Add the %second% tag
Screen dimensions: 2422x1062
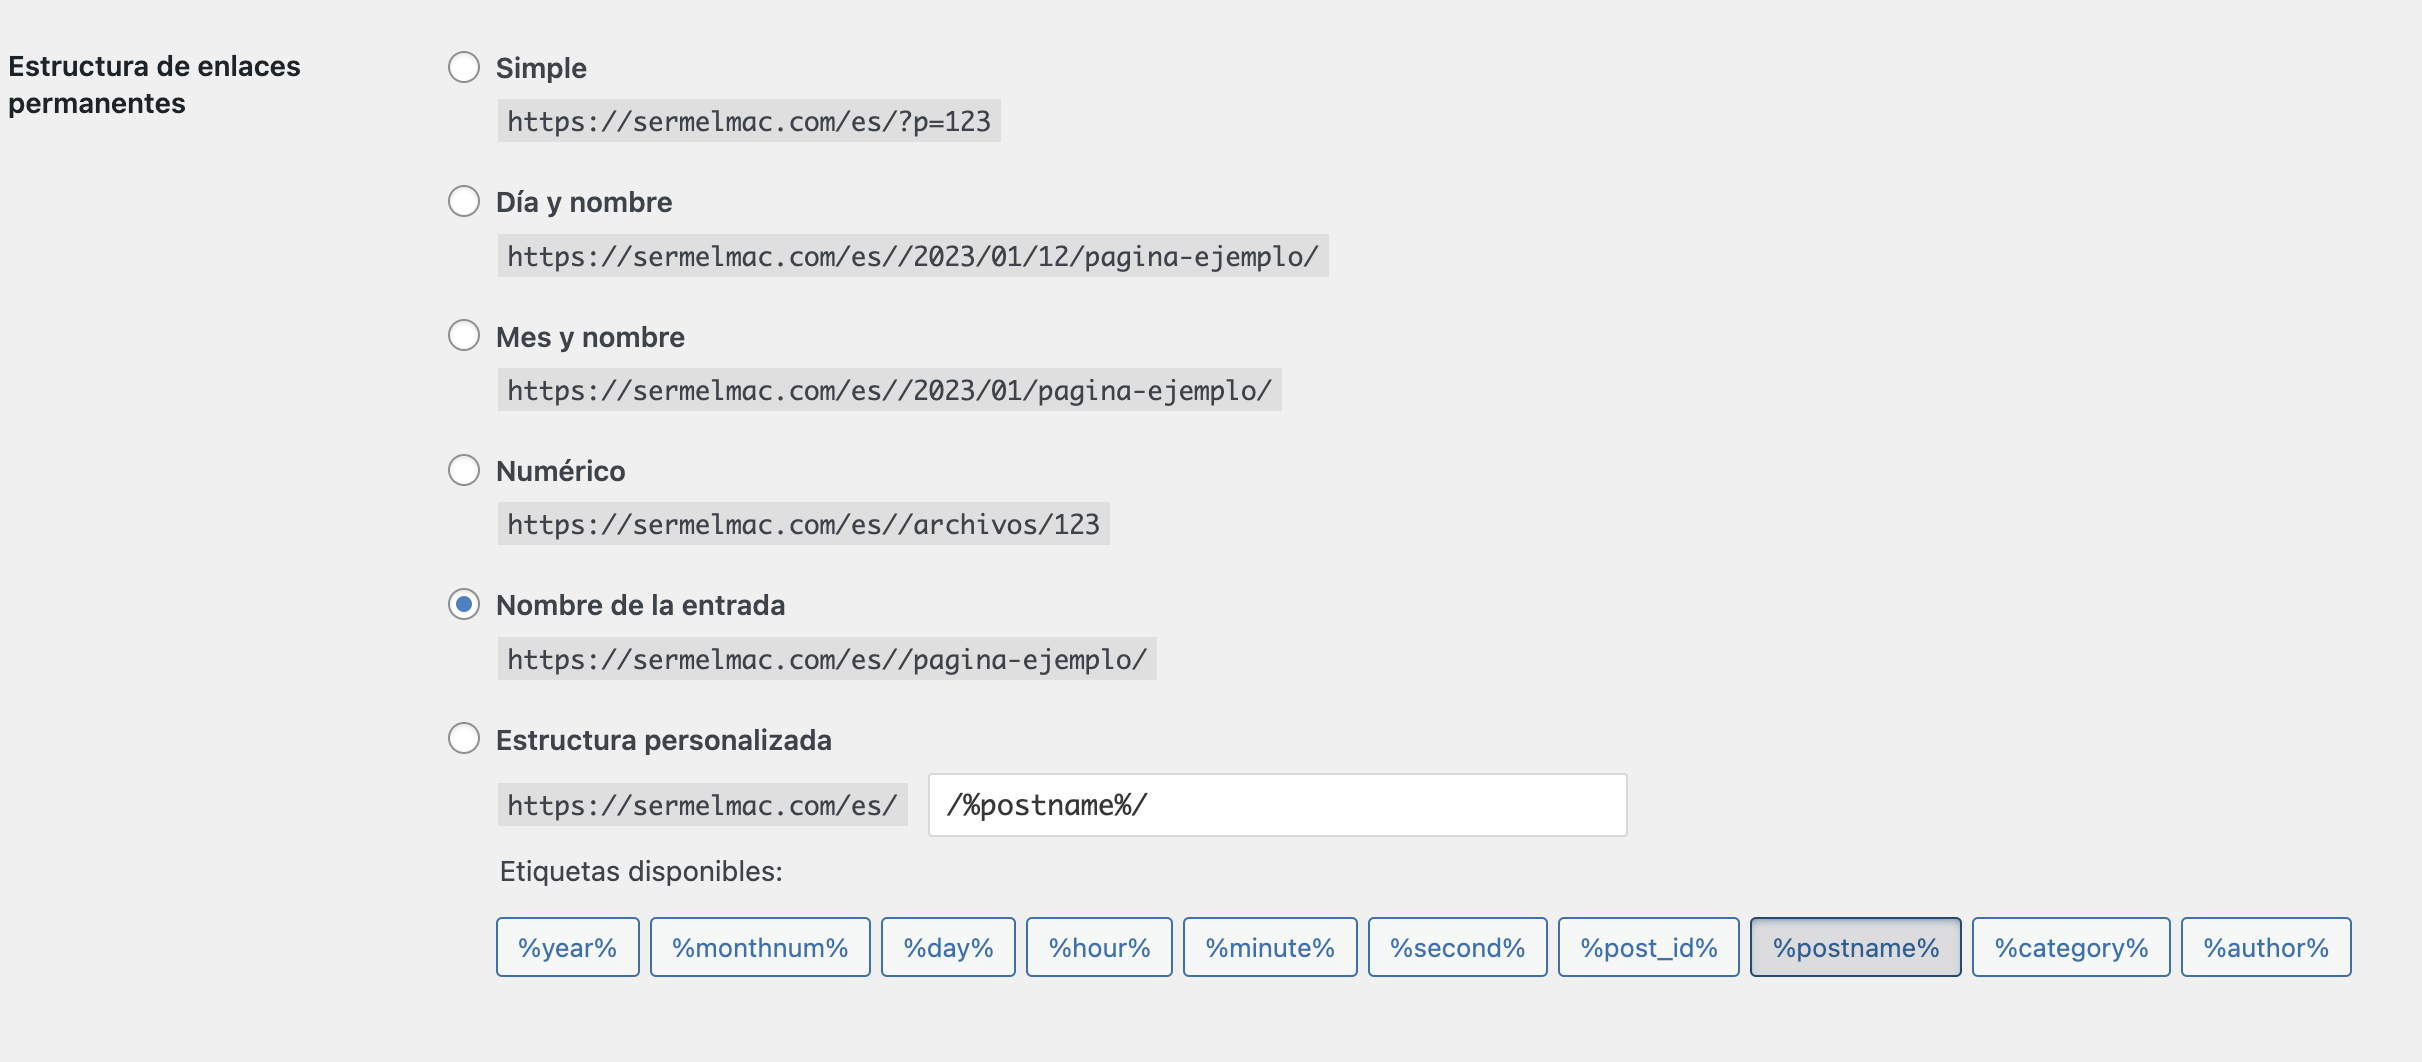[1457, 947]
